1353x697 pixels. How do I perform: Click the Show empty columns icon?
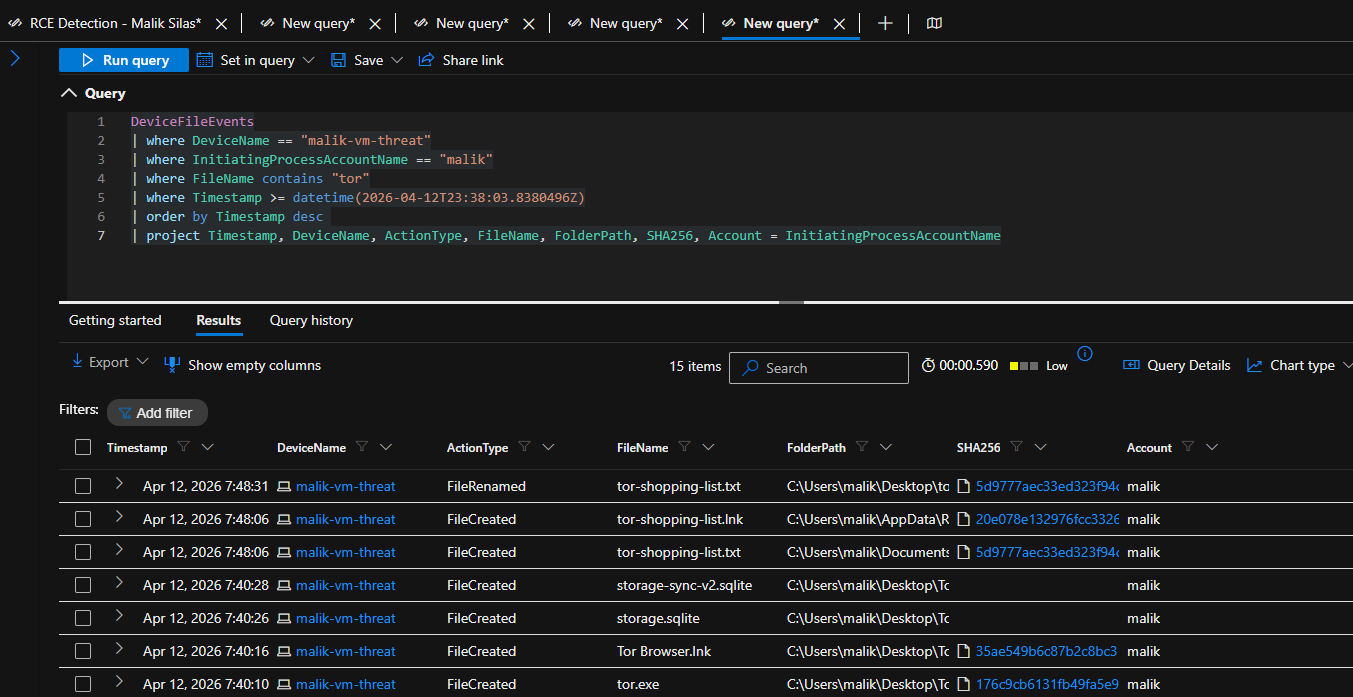coord(172,364)
